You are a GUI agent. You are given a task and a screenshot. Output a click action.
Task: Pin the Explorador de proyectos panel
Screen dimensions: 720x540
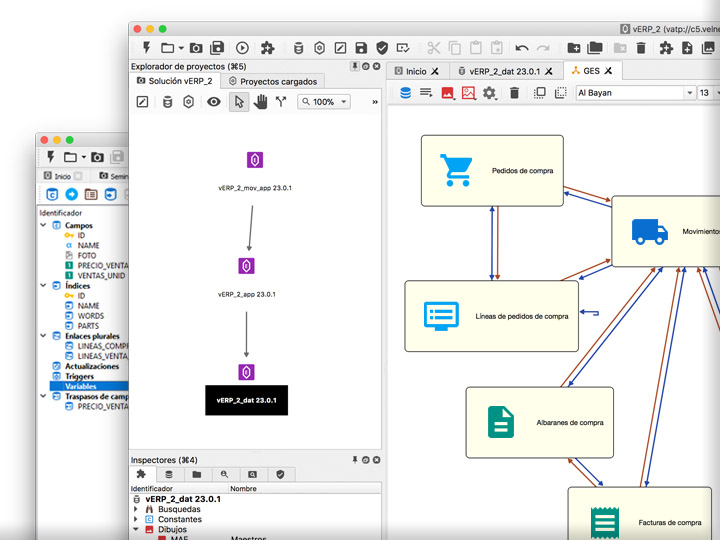tap(355, 66)
